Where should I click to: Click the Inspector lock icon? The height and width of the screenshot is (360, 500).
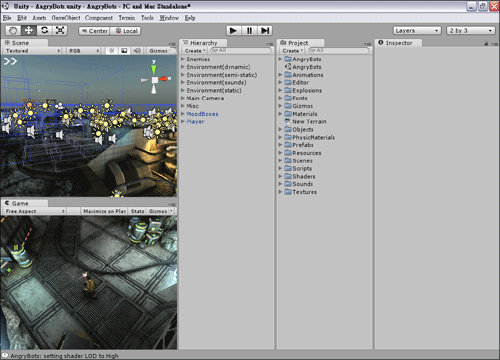click(x=486, y=43)
